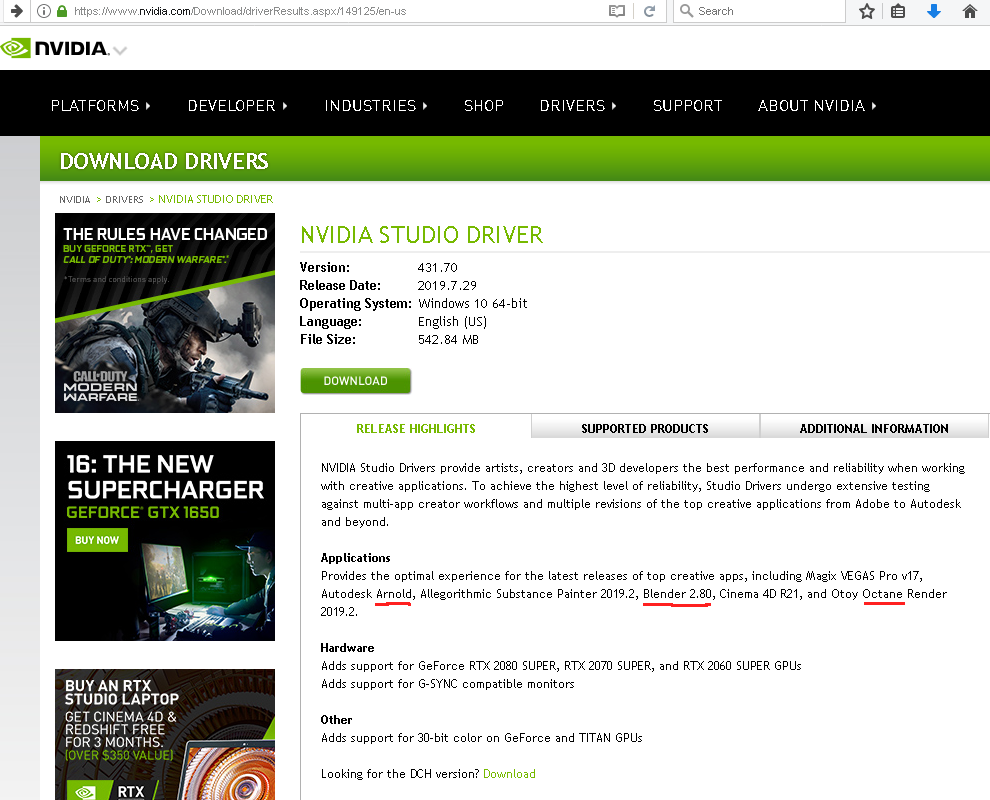Open the PLATFORMS menu
This screenshot has height=800, width=990.
pos(100,105)
